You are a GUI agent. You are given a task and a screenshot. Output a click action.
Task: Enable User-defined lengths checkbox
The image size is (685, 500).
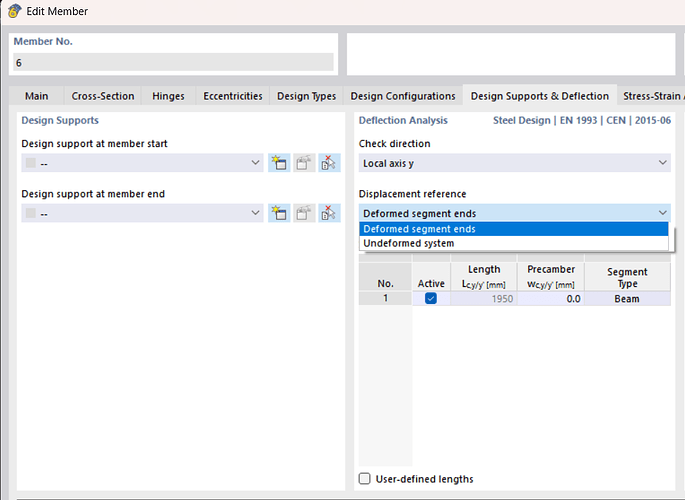(365, 479)
